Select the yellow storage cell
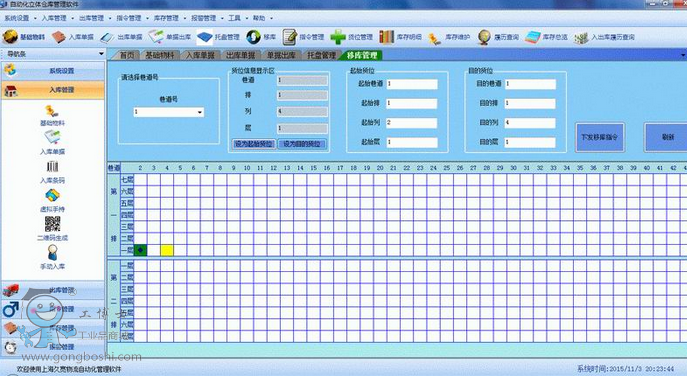 (167, 250)
